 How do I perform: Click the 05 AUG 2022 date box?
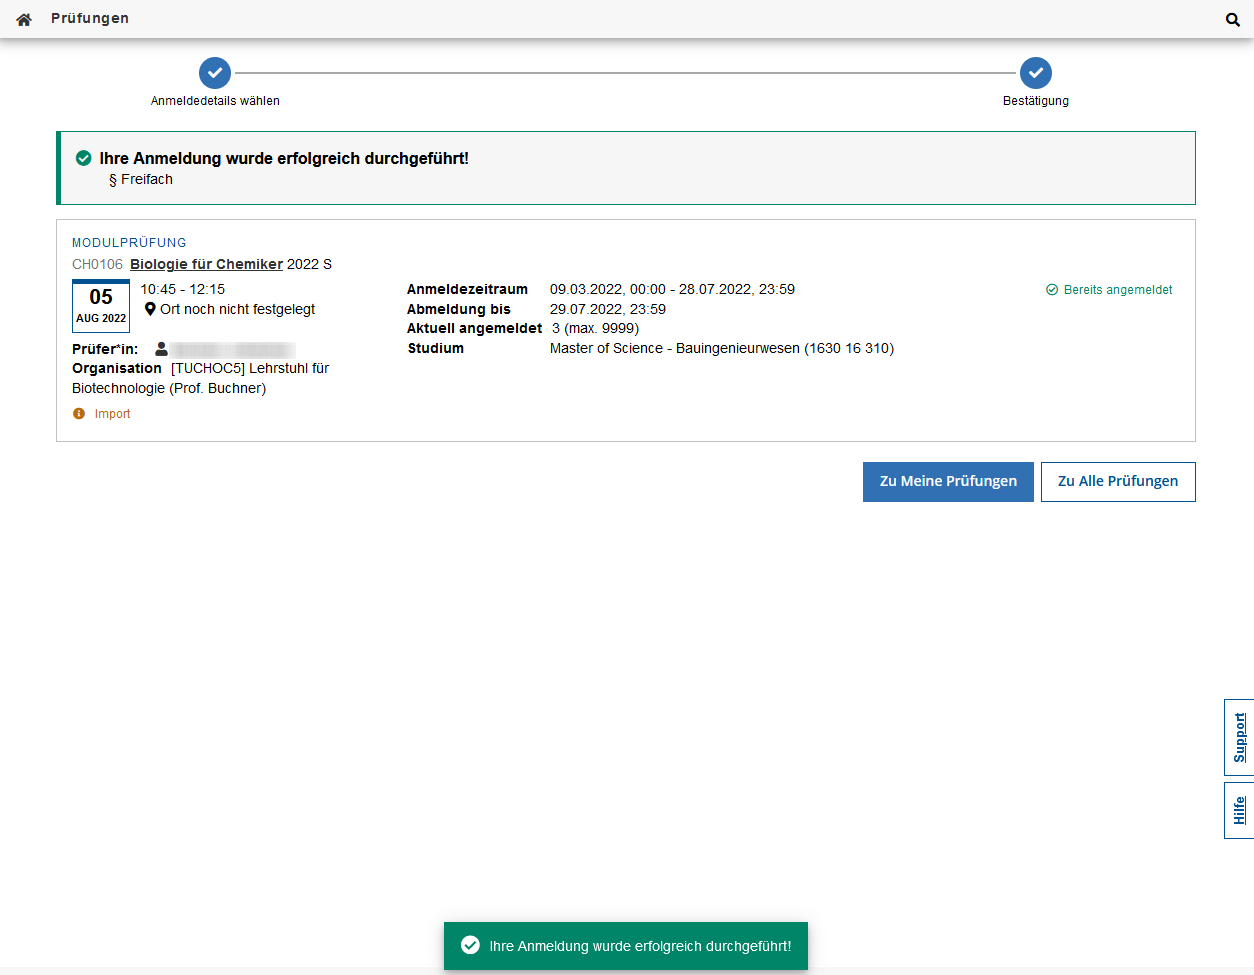point(101,306)
